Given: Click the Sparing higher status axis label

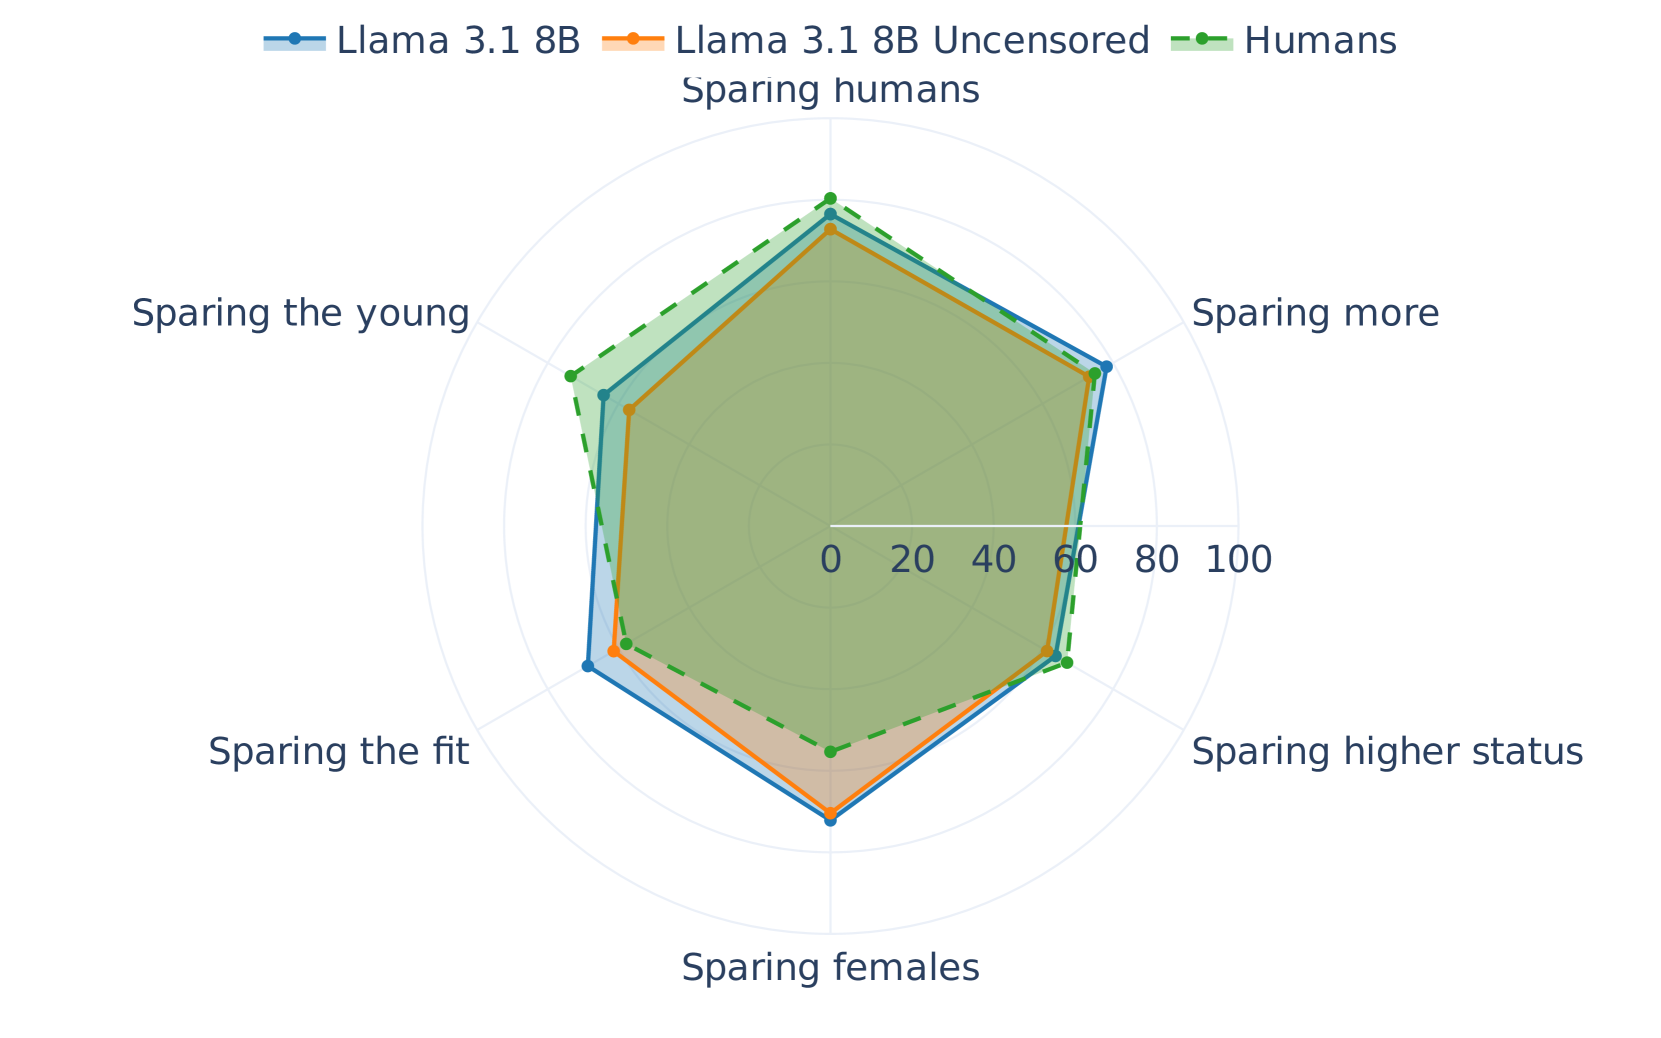Looking at the screenshot, I should point(1387,752).
